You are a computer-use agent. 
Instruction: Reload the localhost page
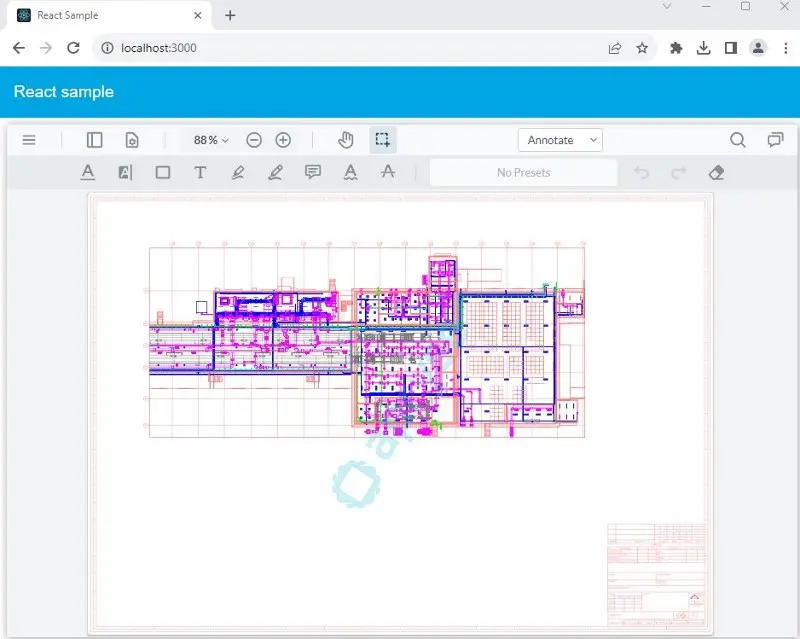[x=73, y=48]
